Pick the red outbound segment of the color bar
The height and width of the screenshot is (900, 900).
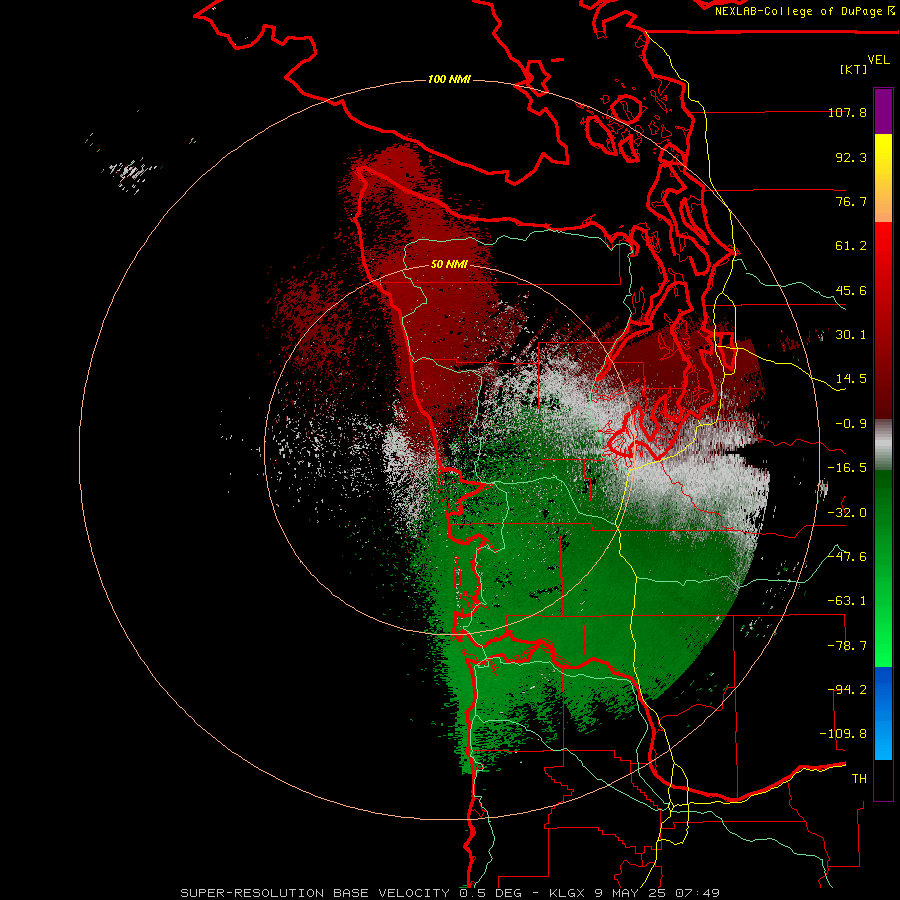[883, 320]
